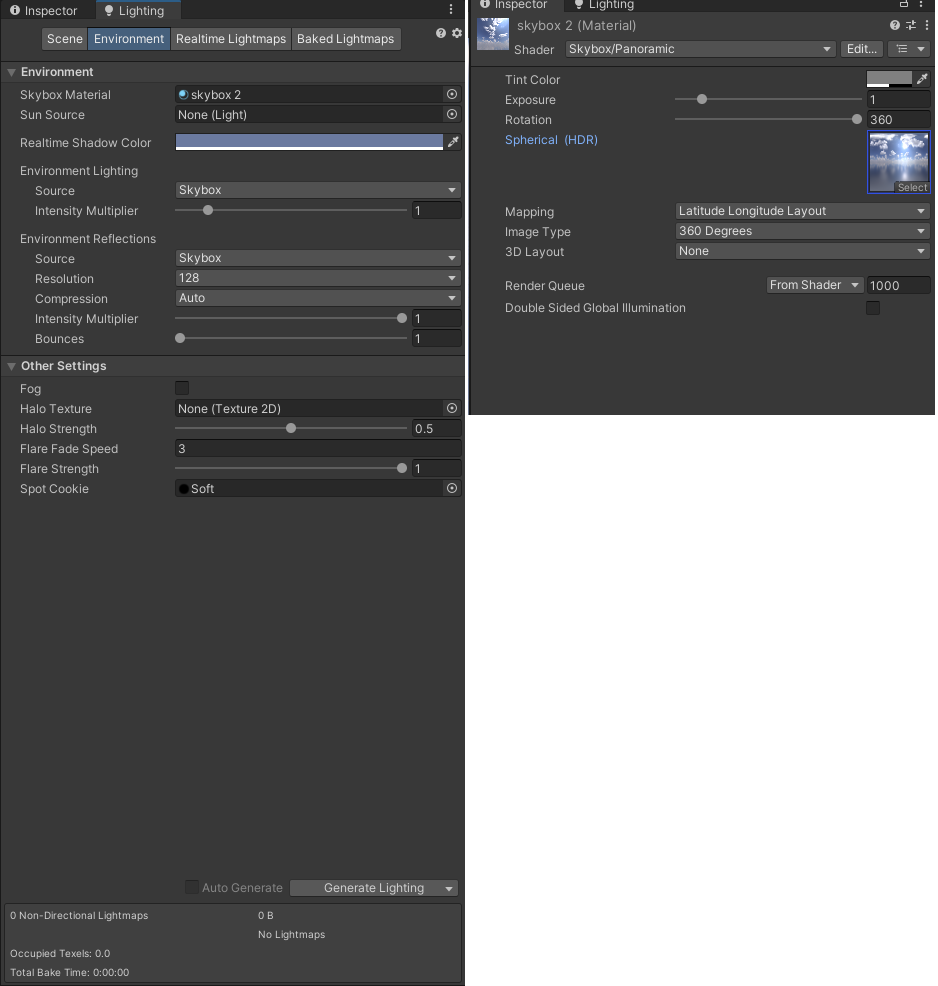
Task: Use eyedropper for Tint Color
Action: coord(922,79)
